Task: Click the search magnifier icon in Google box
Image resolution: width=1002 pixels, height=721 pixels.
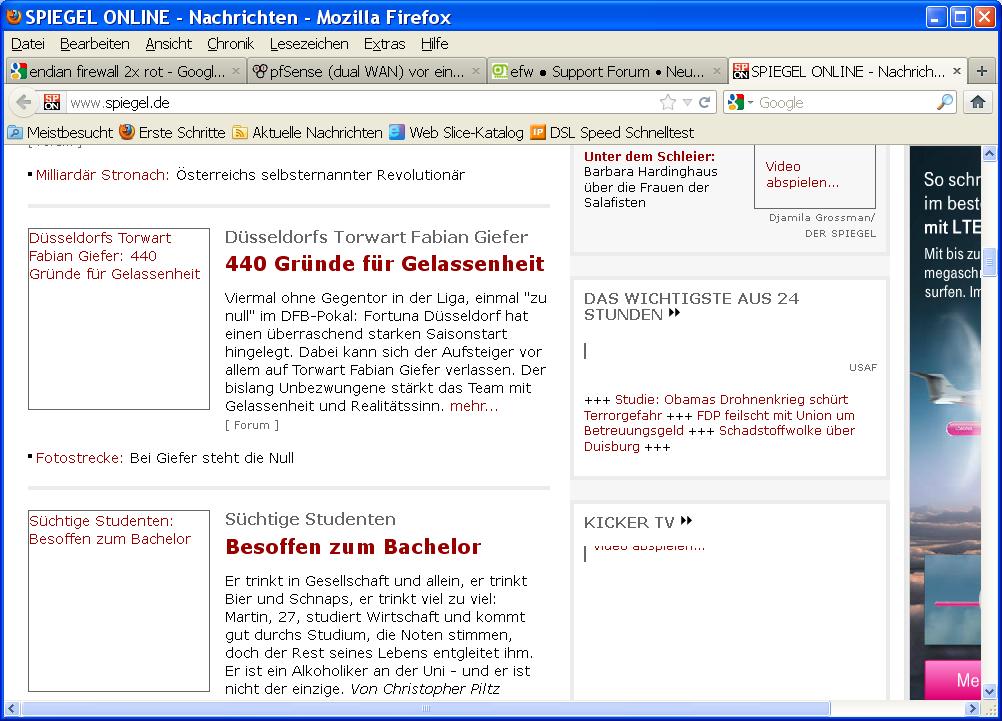Action: (x=944, y=102)
